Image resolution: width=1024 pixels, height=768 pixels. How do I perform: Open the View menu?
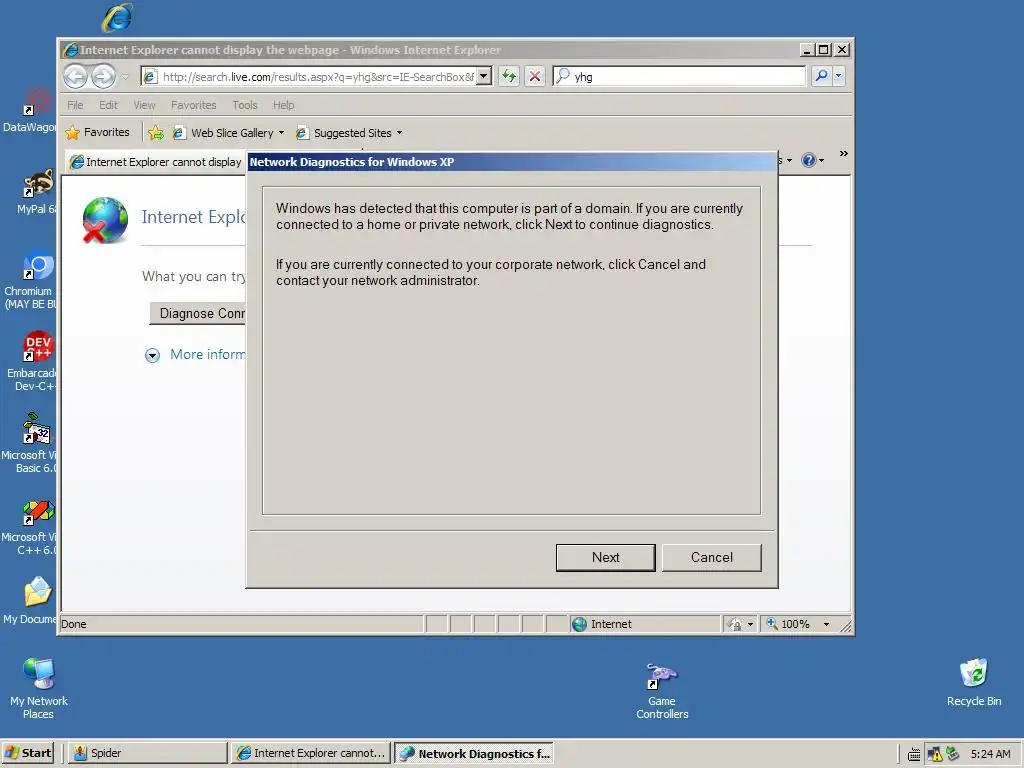coord(144,105)
